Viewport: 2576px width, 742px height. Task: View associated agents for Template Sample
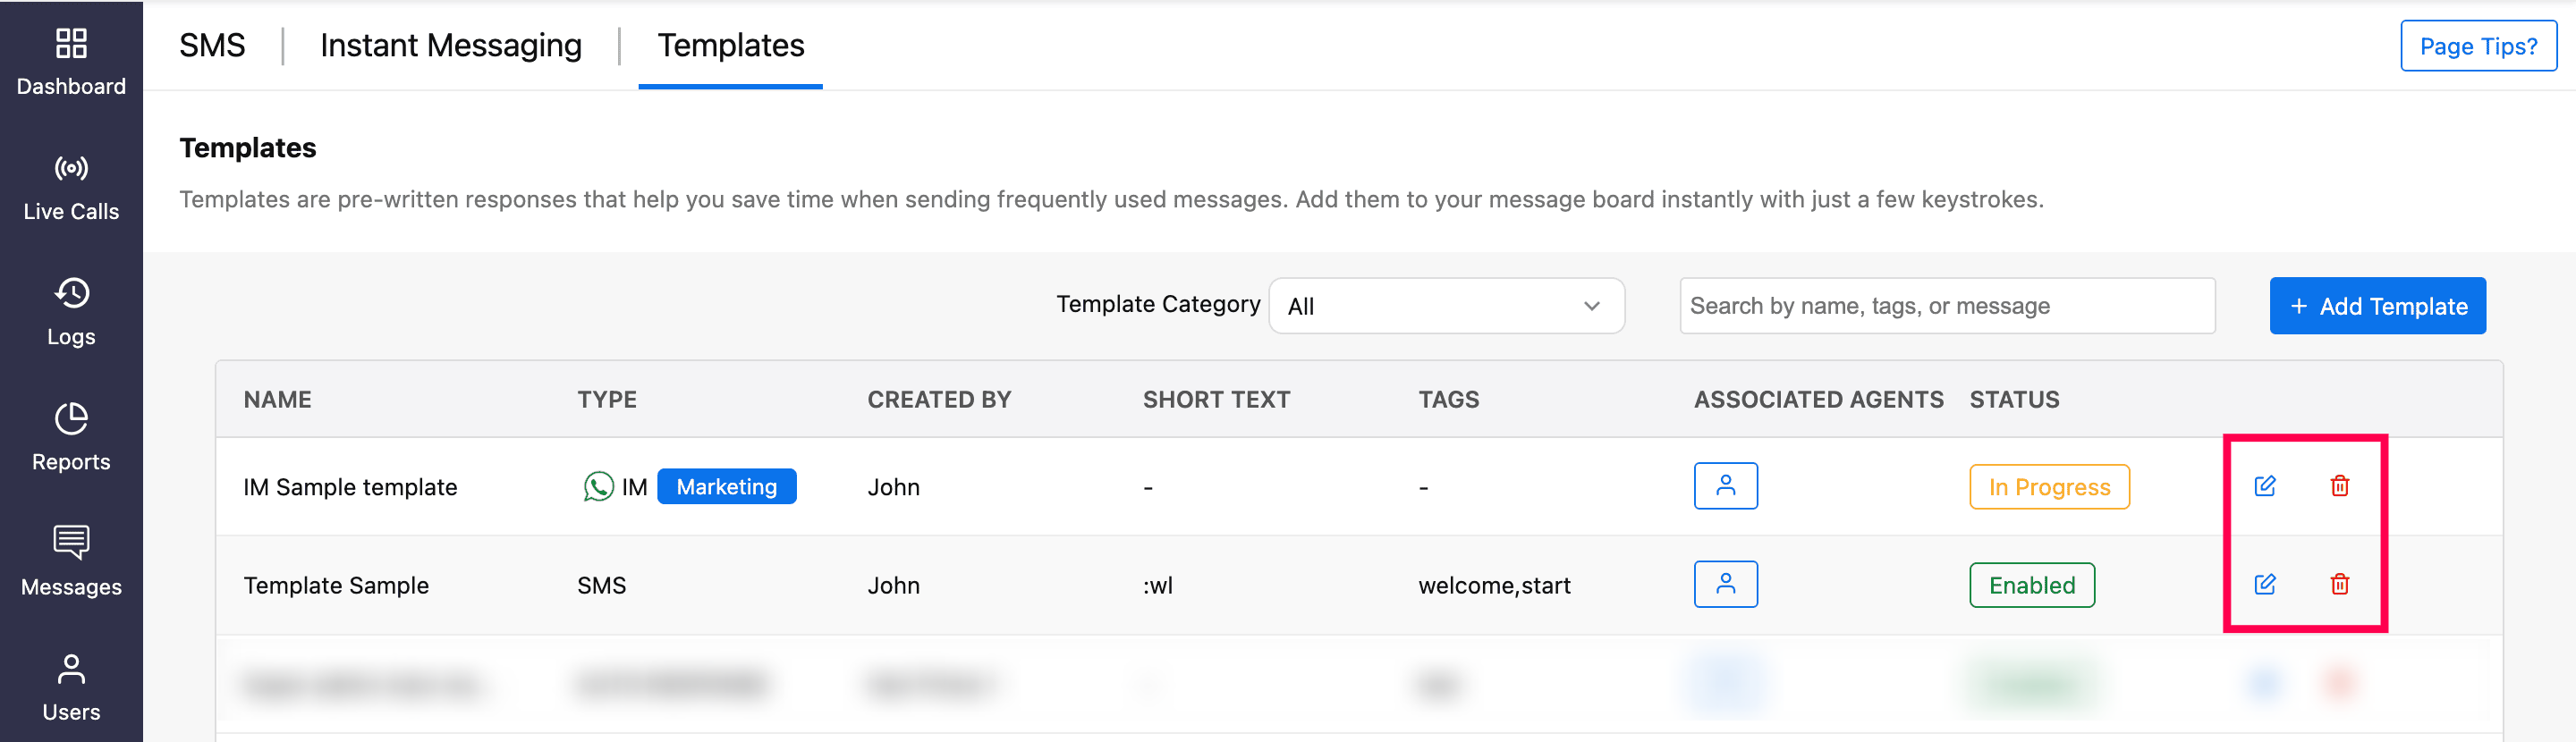[x=1725, y=584]
